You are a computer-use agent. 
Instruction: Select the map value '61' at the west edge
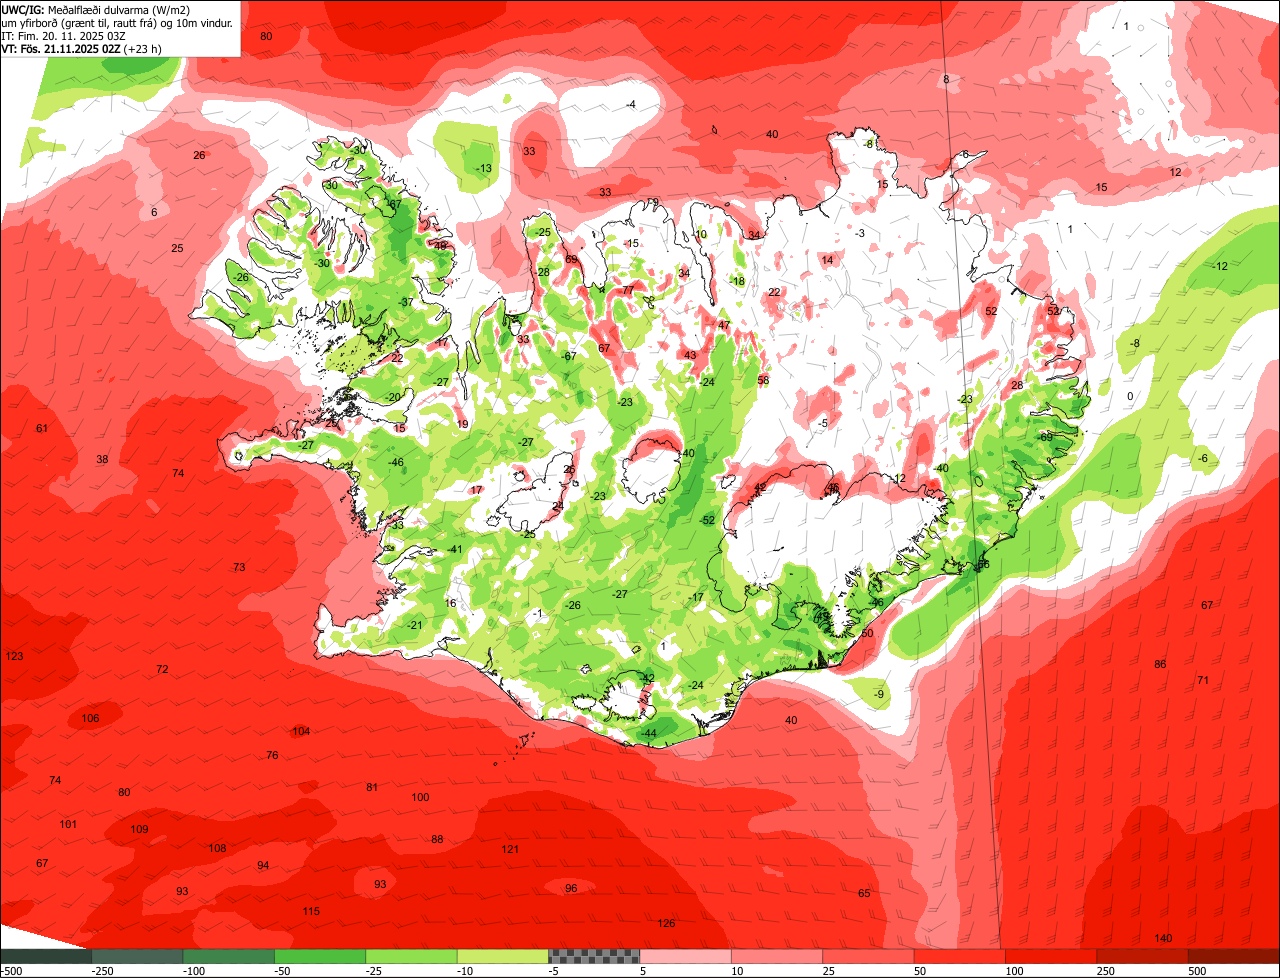(x=42, y=428)
